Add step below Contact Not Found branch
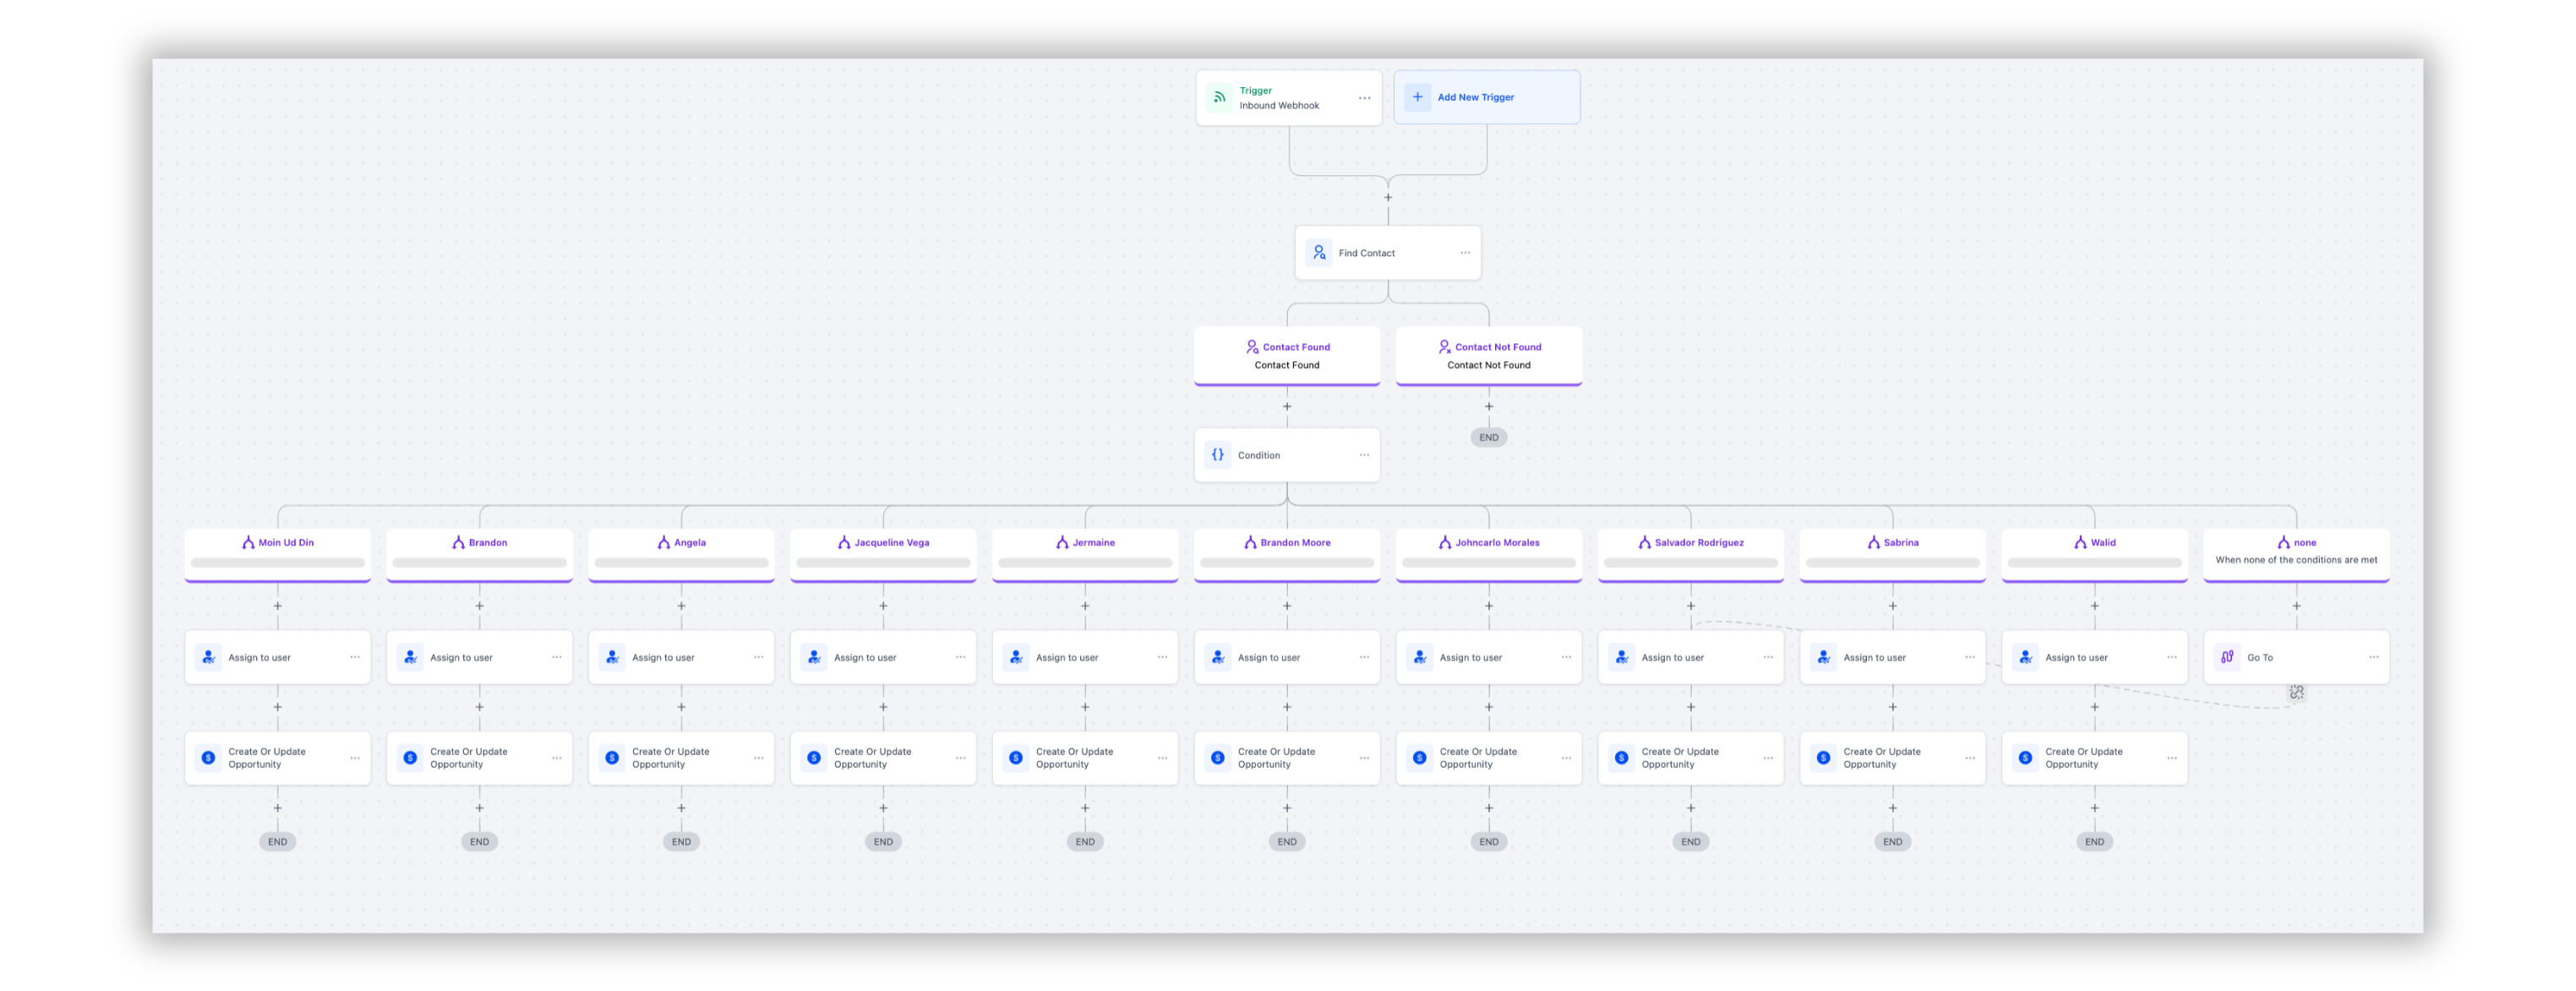The width and height of the screenshot is (2576, 991). point(1488,406)
